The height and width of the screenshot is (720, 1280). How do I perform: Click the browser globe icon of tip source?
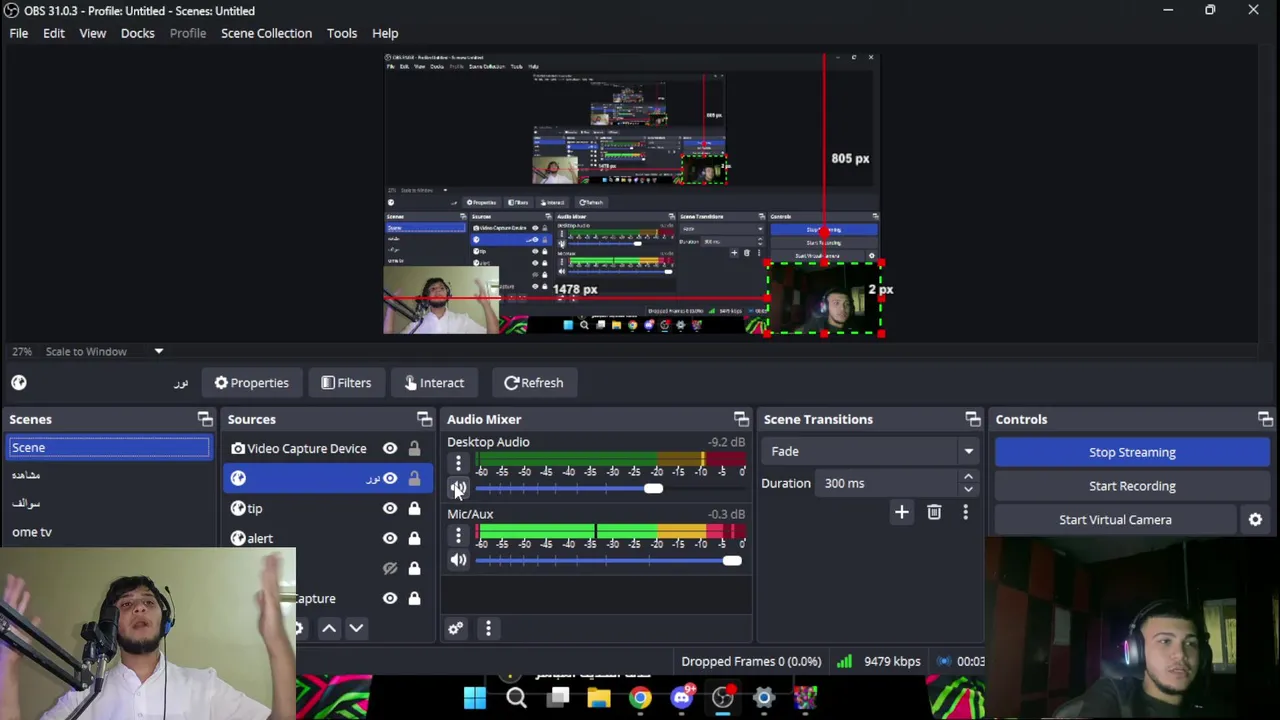pyautogui.click(x=238, y=508)
